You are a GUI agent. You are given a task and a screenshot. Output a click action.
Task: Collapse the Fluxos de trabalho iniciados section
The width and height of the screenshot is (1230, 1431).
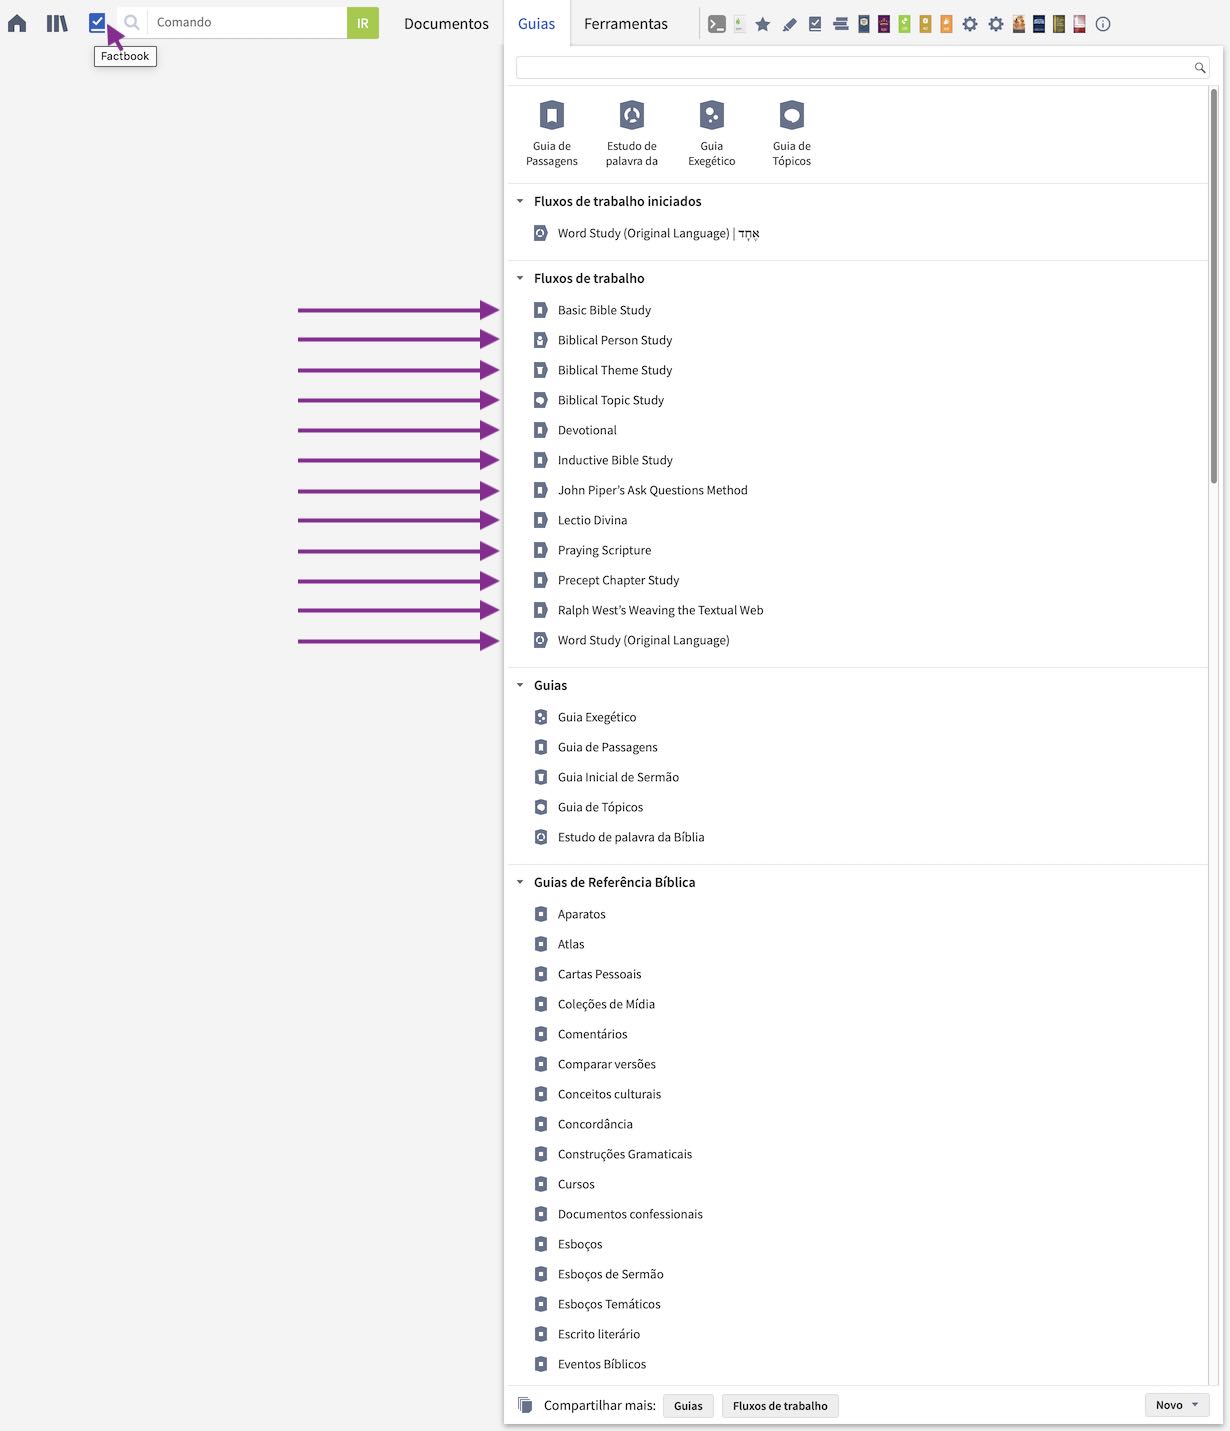pos(520,201)
